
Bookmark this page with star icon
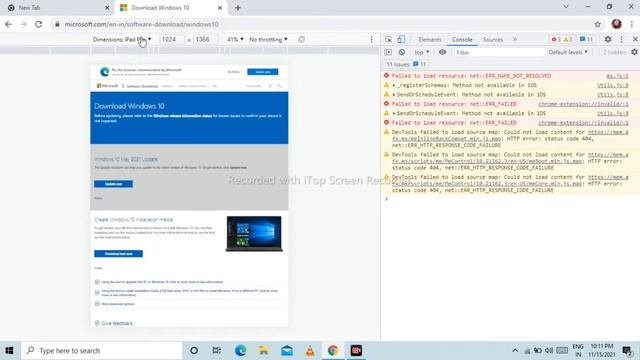point(598,24)
